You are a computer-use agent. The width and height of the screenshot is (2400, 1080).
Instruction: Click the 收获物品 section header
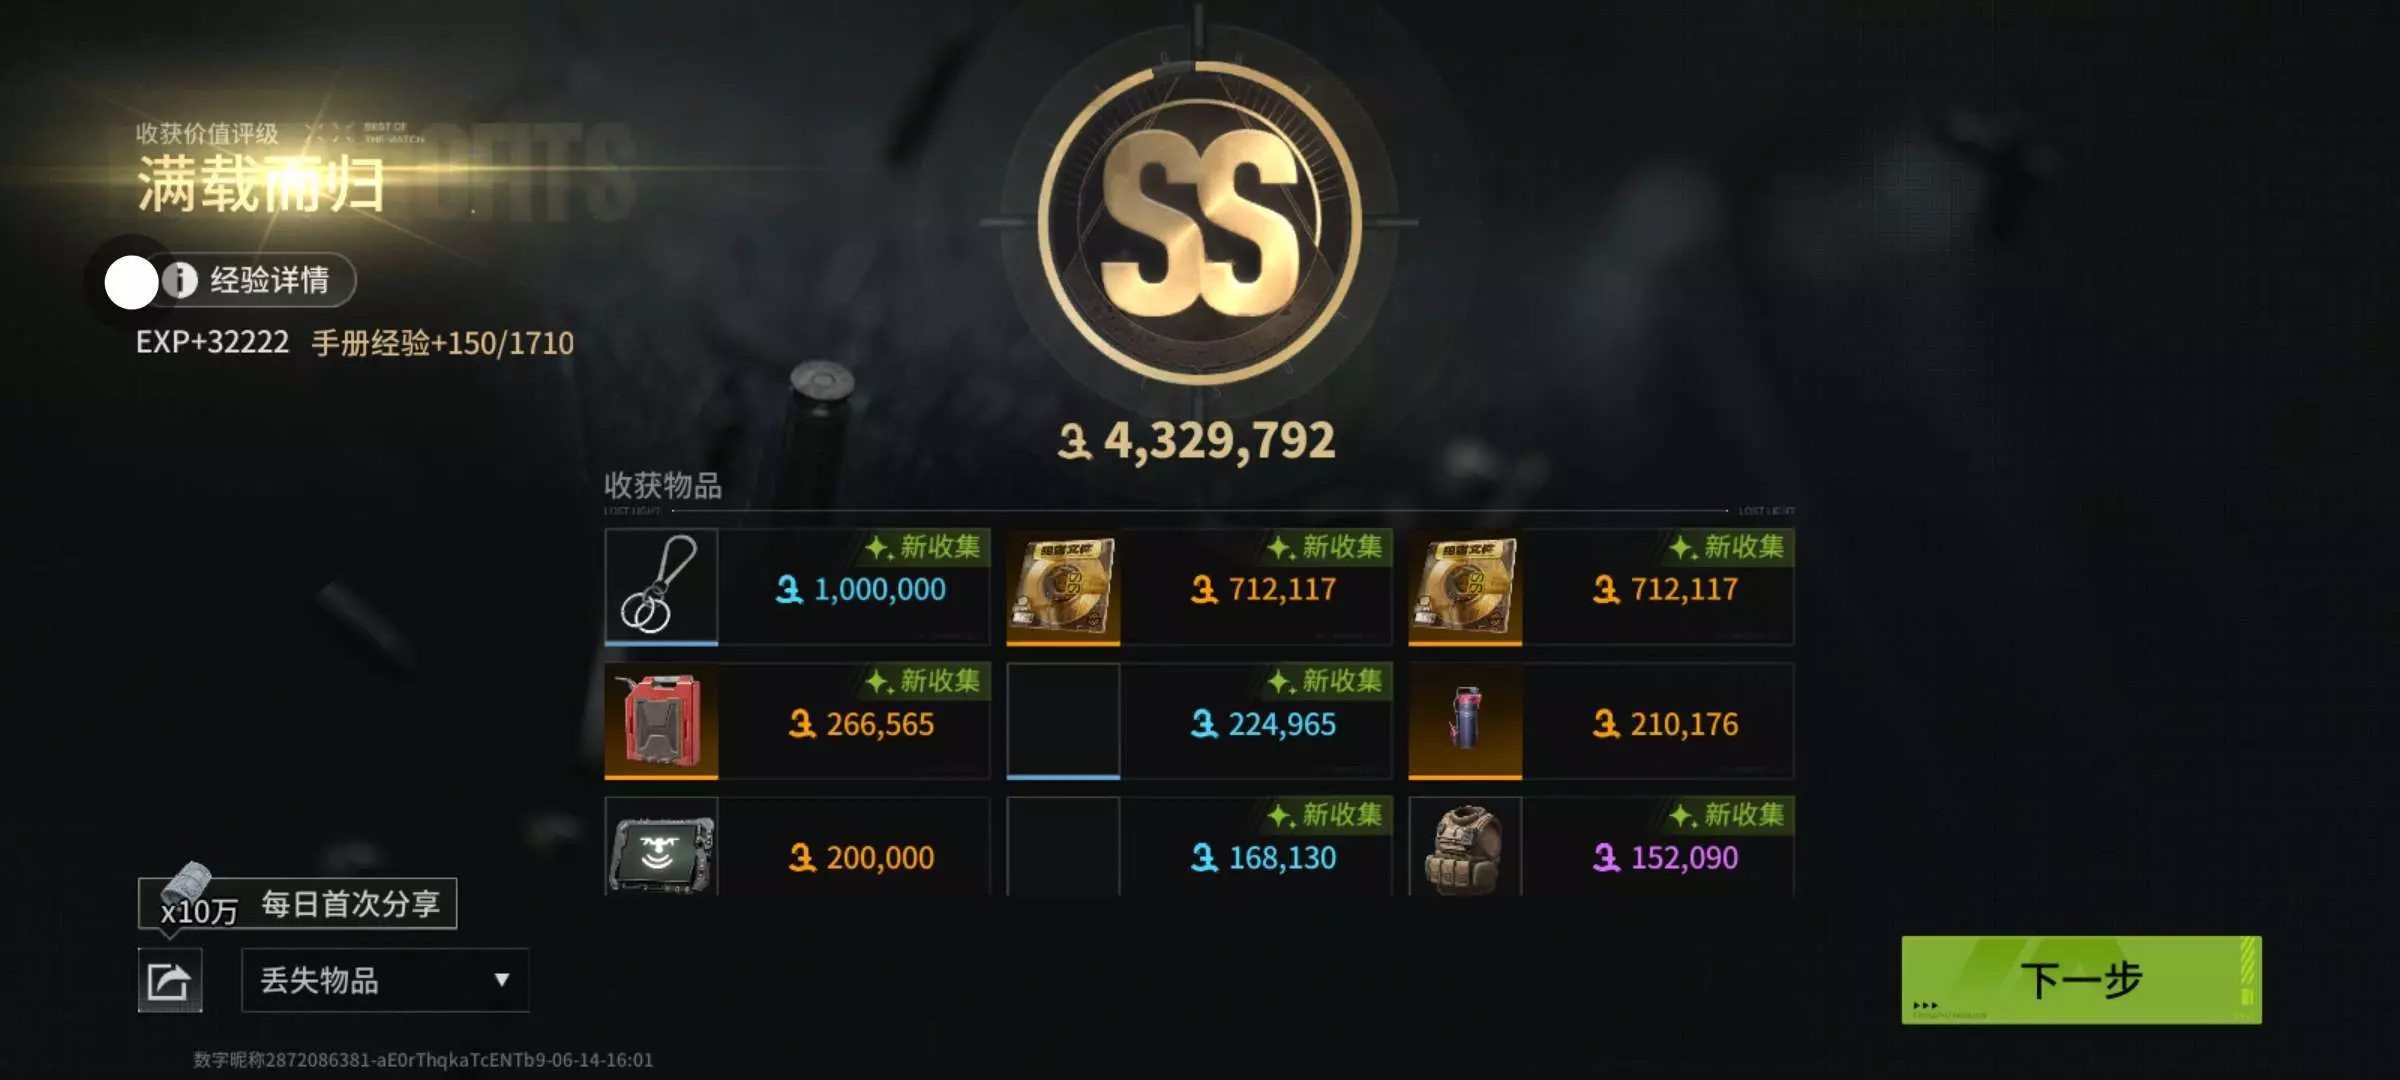(662, 486)
